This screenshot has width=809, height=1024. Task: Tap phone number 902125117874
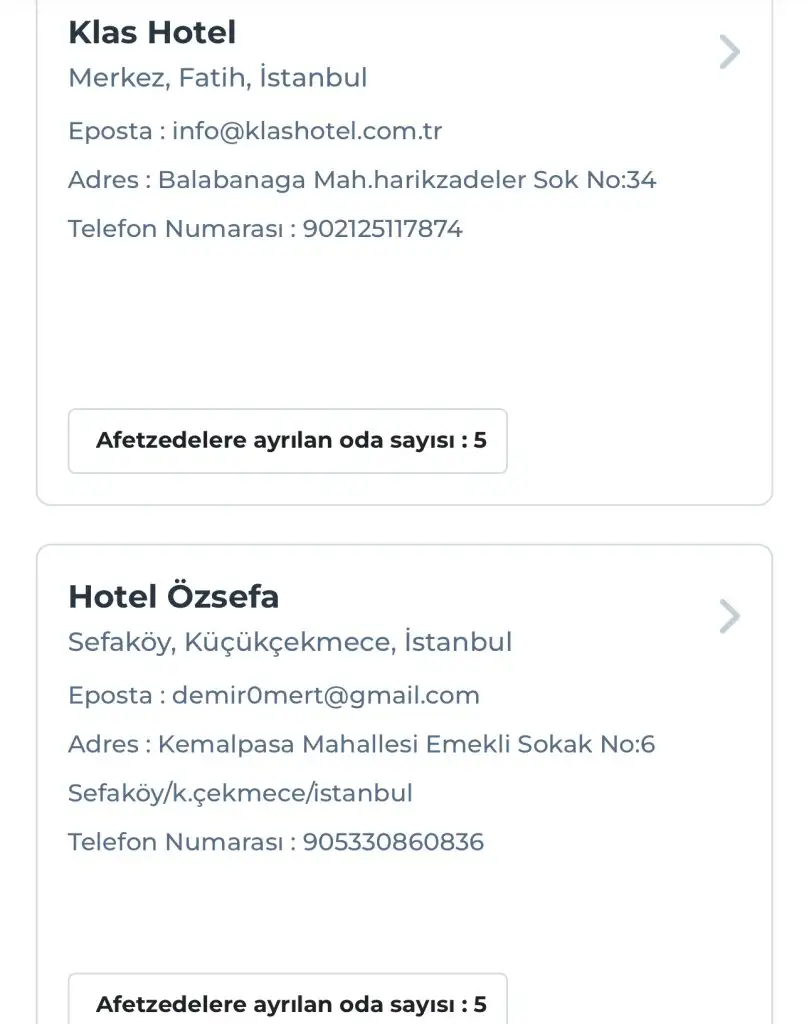click(383, 229)
